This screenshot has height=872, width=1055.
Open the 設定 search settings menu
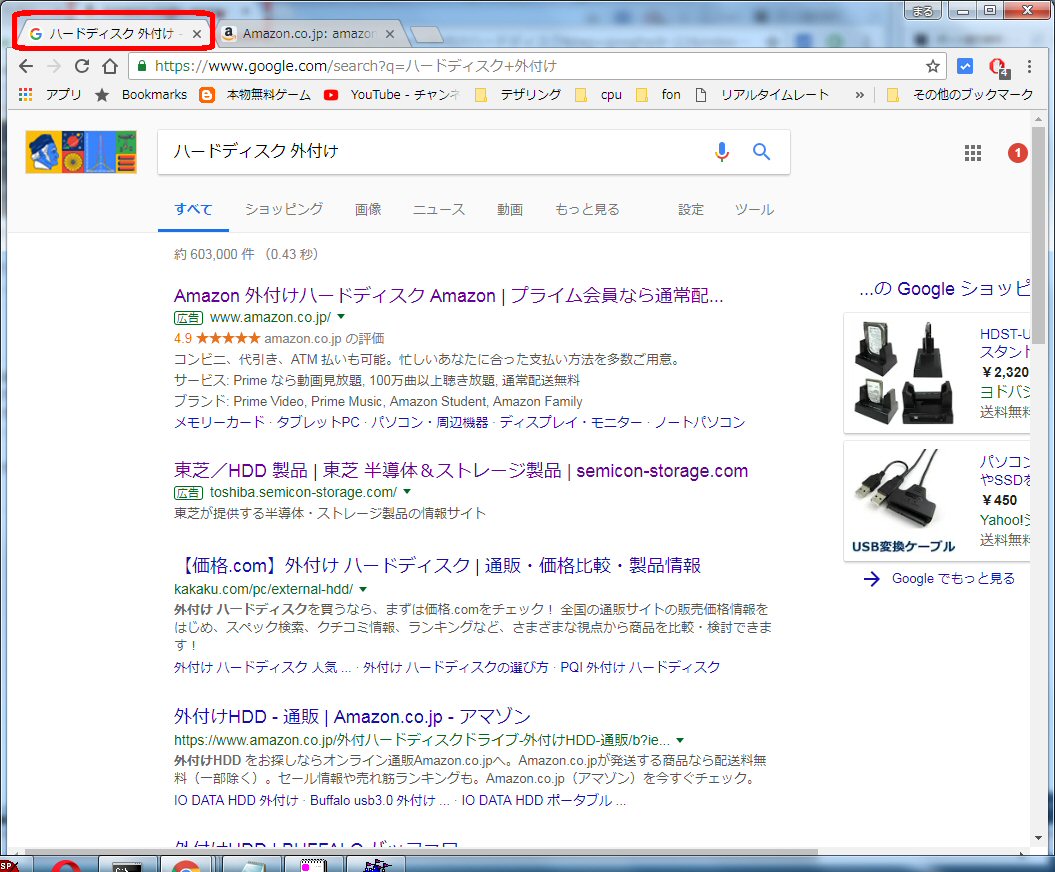tap(691, 209)
